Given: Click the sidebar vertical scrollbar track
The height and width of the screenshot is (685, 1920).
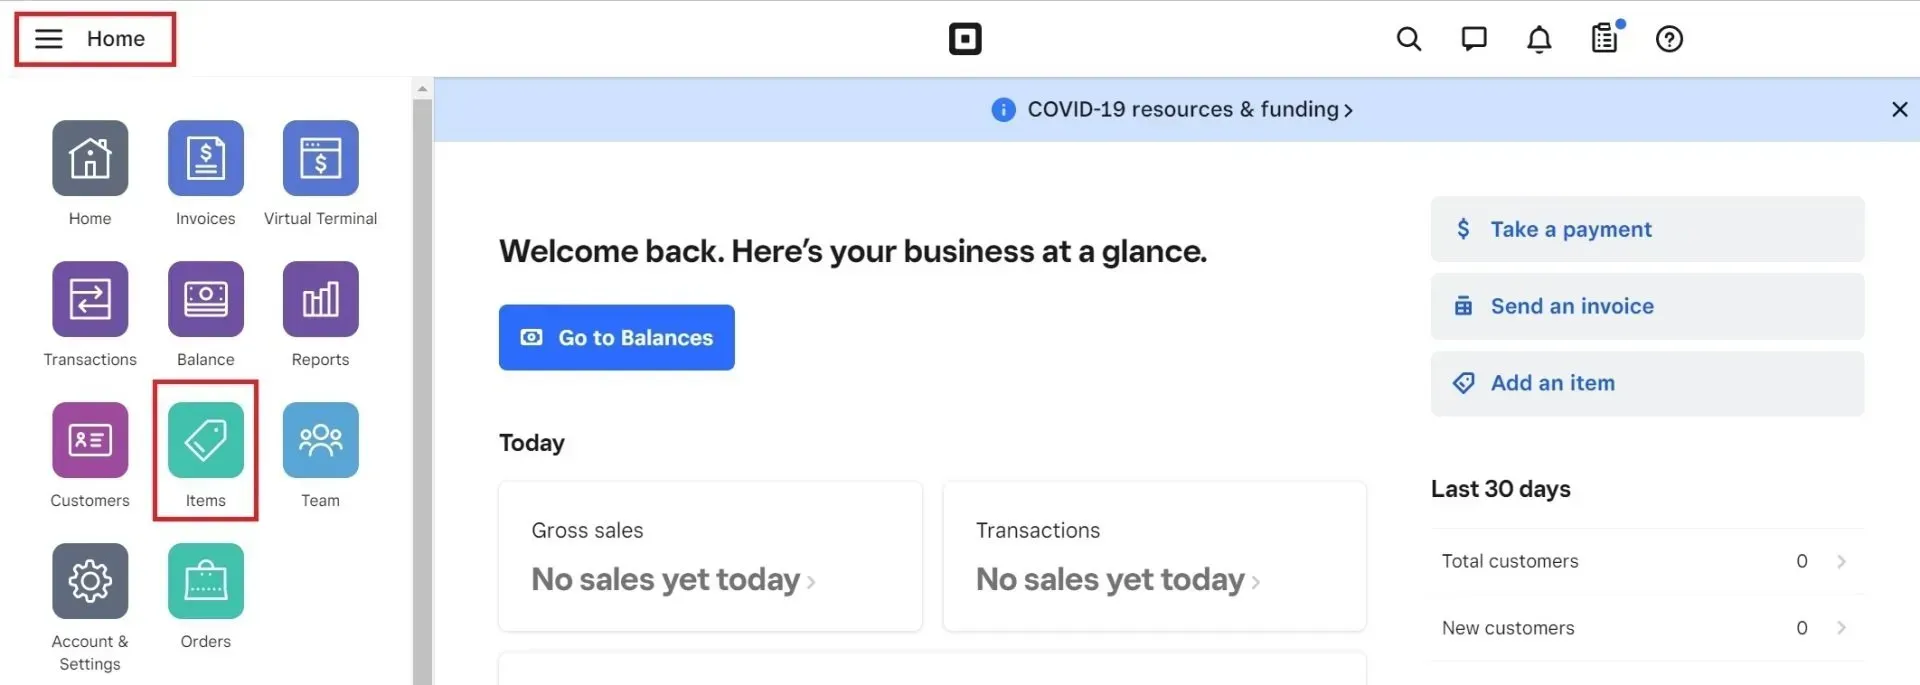Looking at the screenshot, I should [422, 390].
